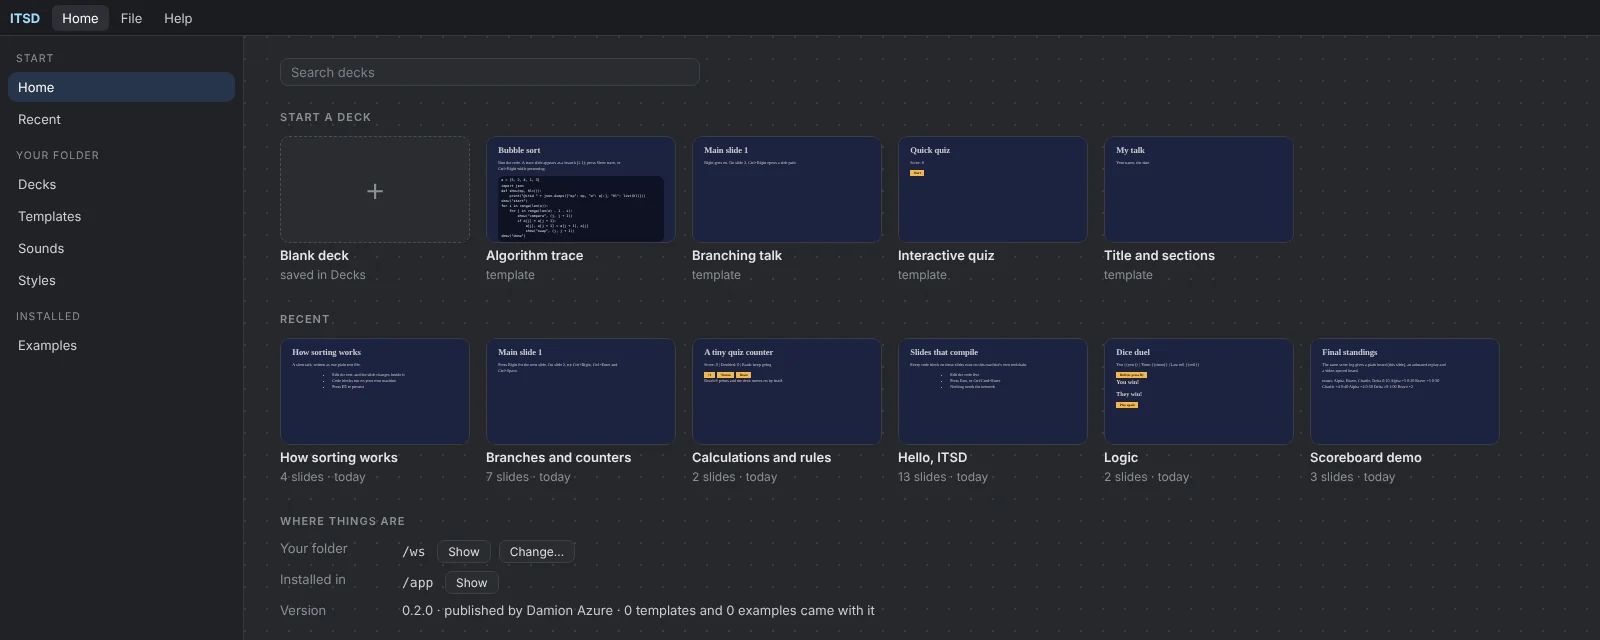Open the Interactive quiz template thumbnail
This screenshot has width=1600, height=640.
tap(993, 189)
